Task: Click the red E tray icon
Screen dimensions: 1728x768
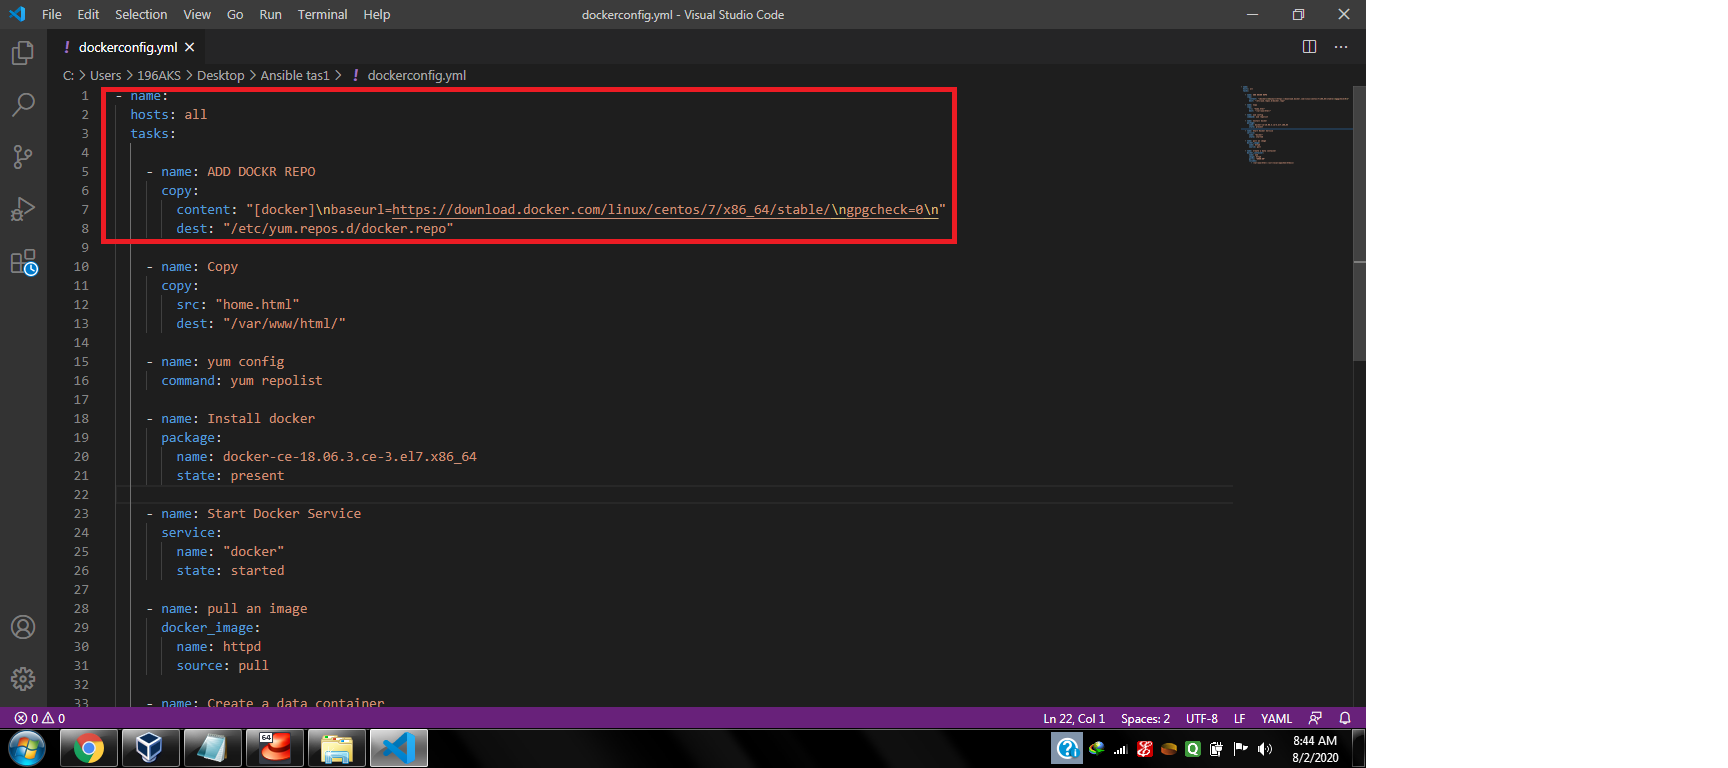Action: tap(1145, 748)
